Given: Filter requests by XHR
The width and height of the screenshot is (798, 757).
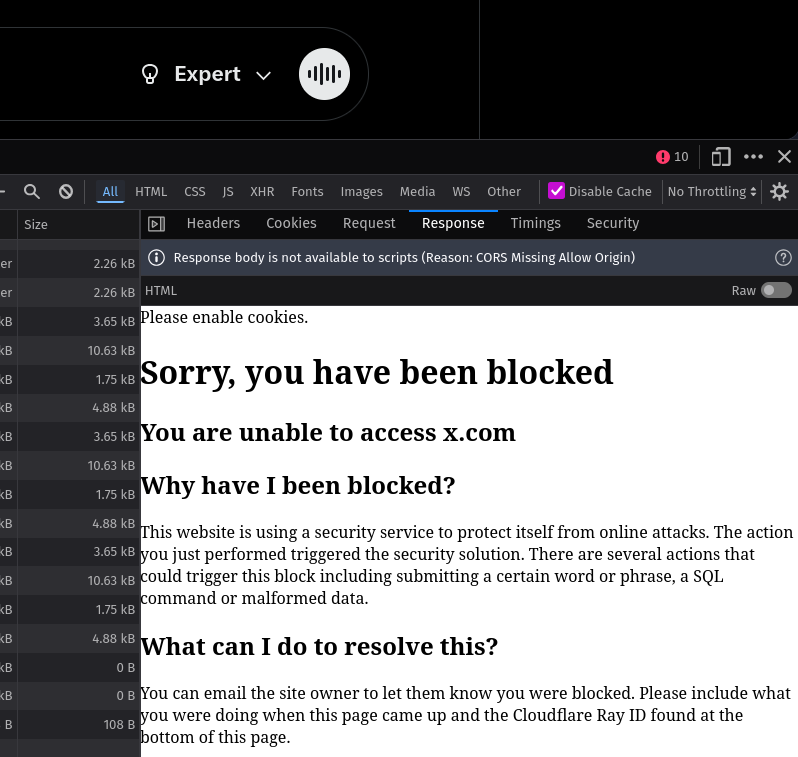Looking at the screenshot, I should (262, 191).
